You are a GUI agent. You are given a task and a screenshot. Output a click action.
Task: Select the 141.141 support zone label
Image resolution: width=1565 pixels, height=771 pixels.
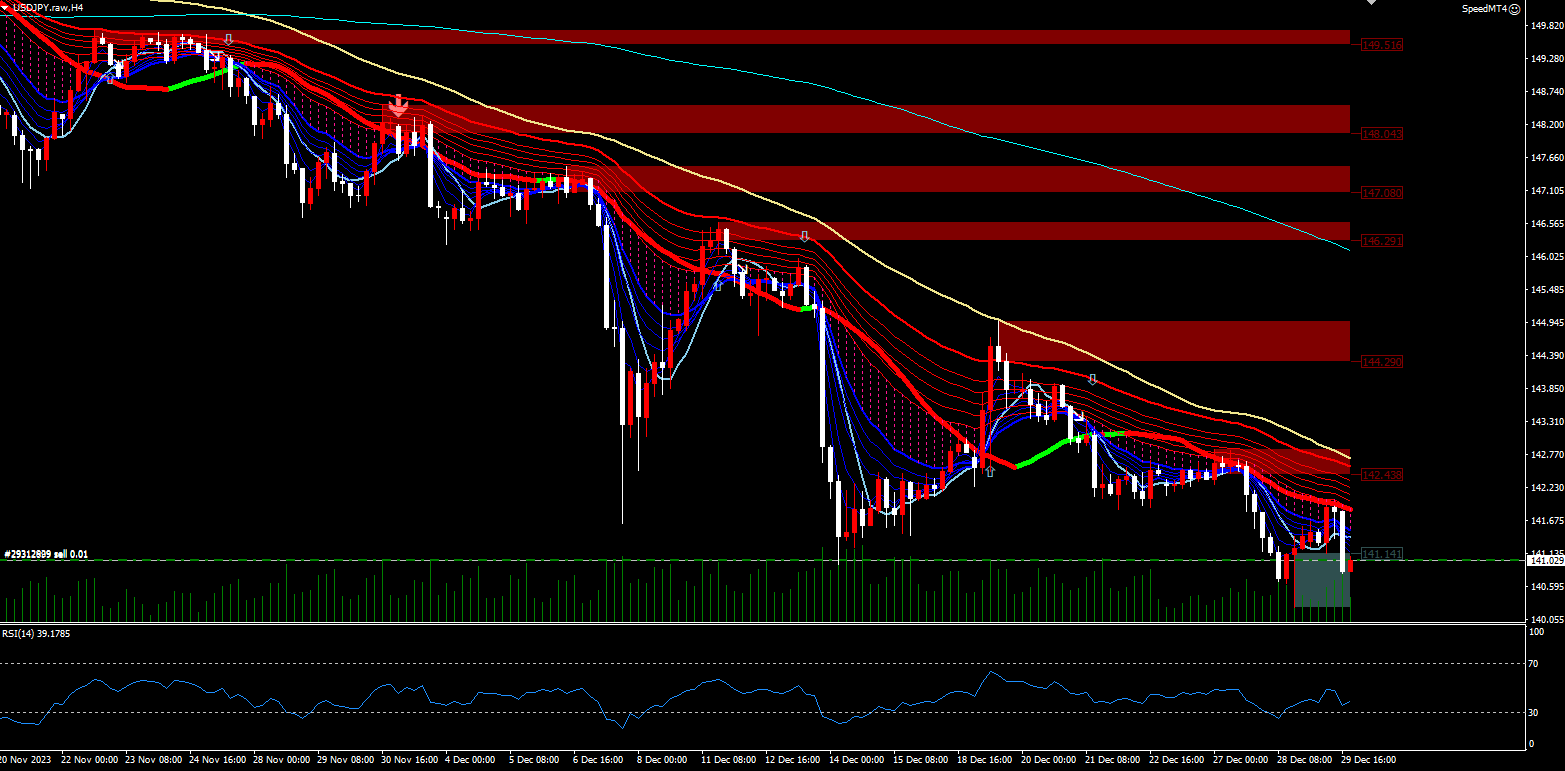point(1382,553)
